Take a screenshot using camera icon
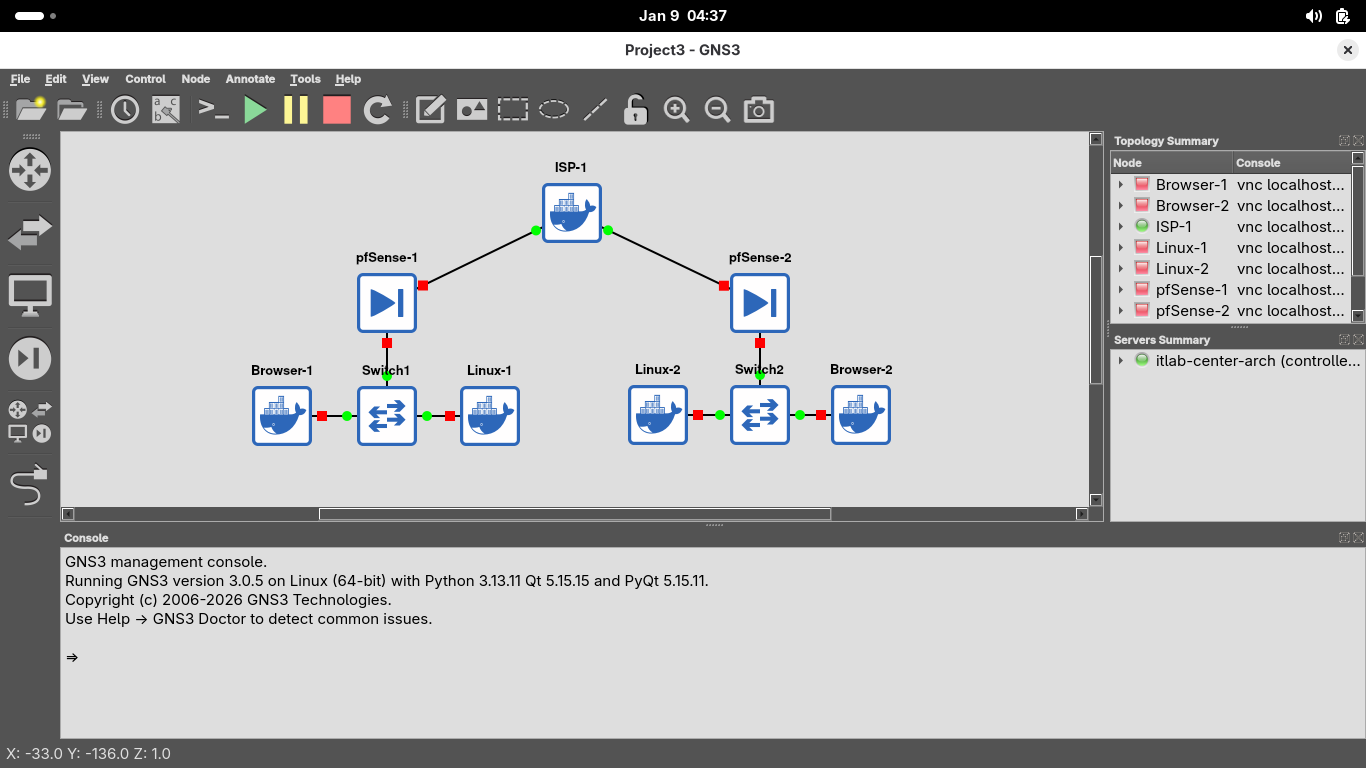The width and height of the screenshot is (1366, 768). [759, 110]
